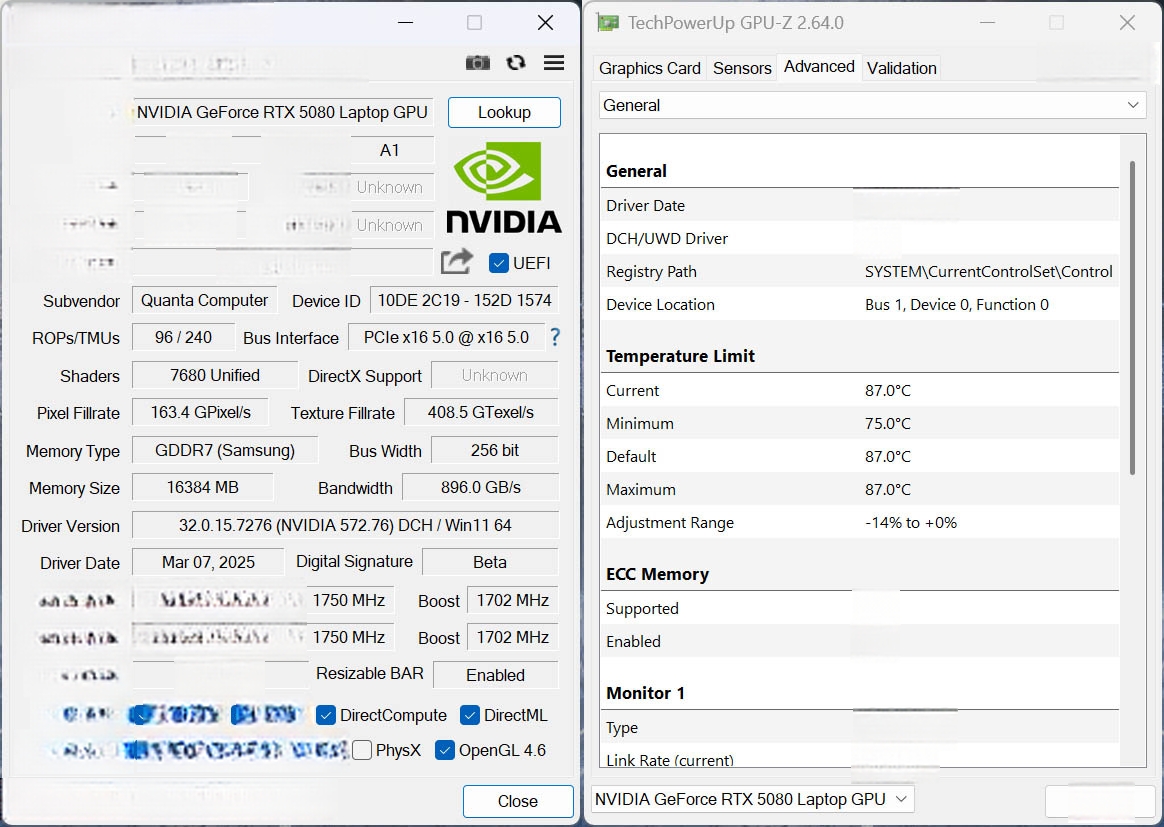Click the 7680 Unified shaders value
Image resolution: width=1164 pixels, height=827 pixels.
[215, 375]
